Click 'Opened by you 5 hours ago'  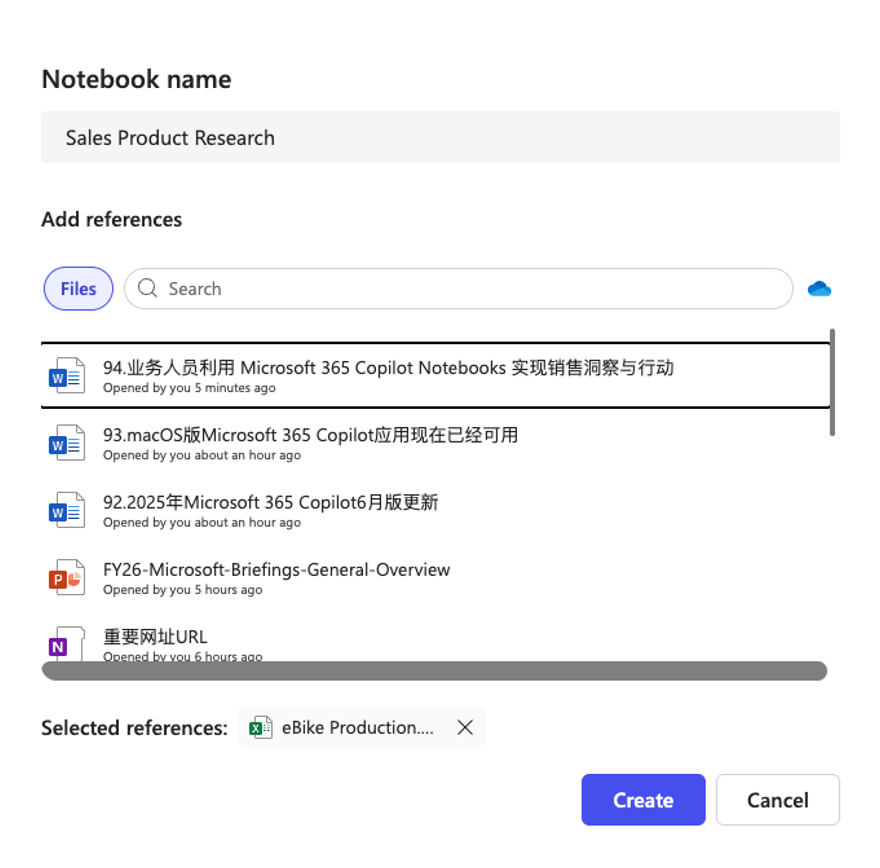182,590
